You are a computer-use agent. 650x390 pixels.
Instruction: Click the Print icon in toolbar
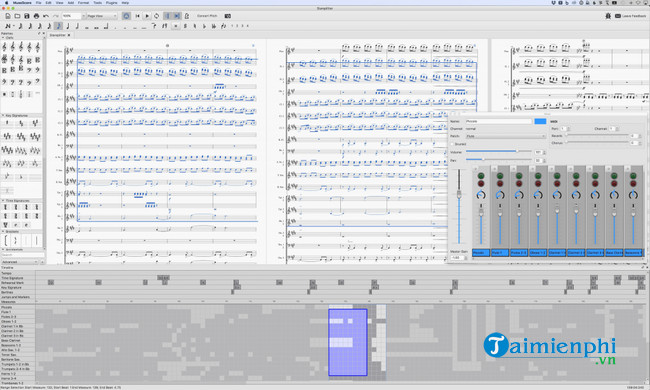(36, 16)
